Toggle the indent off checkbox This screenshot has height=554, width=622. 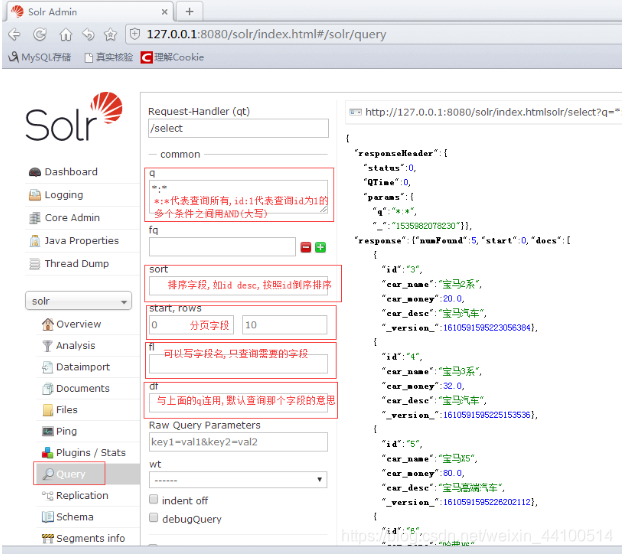154,499
